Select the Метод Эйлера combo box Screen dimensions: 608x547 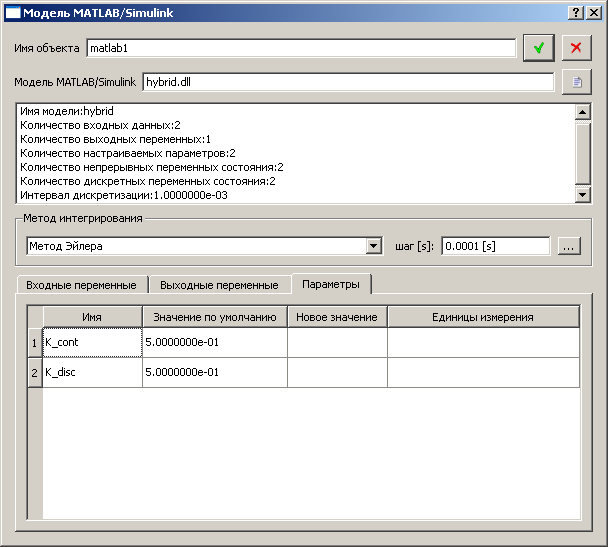click(204, 246)
